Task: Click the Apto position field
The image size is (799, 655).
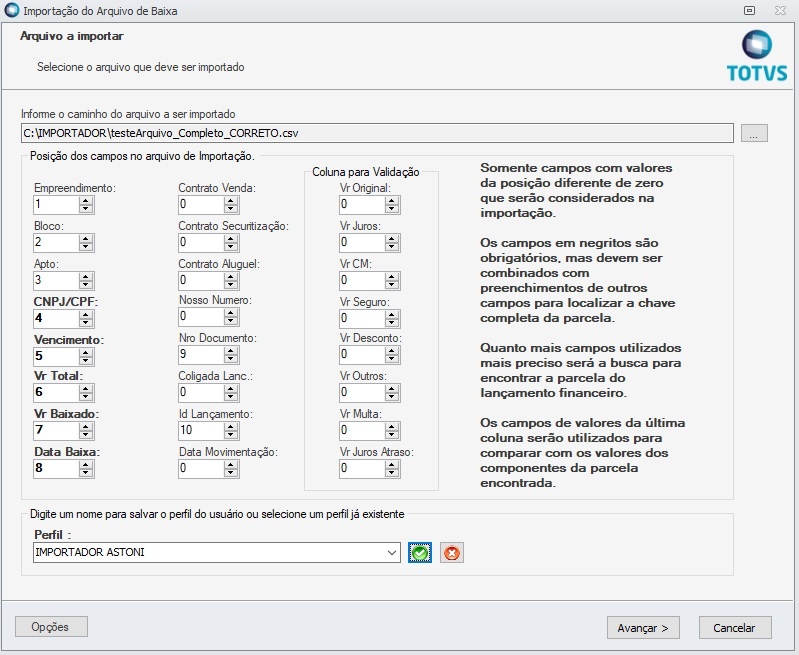Action: [56, 280]
